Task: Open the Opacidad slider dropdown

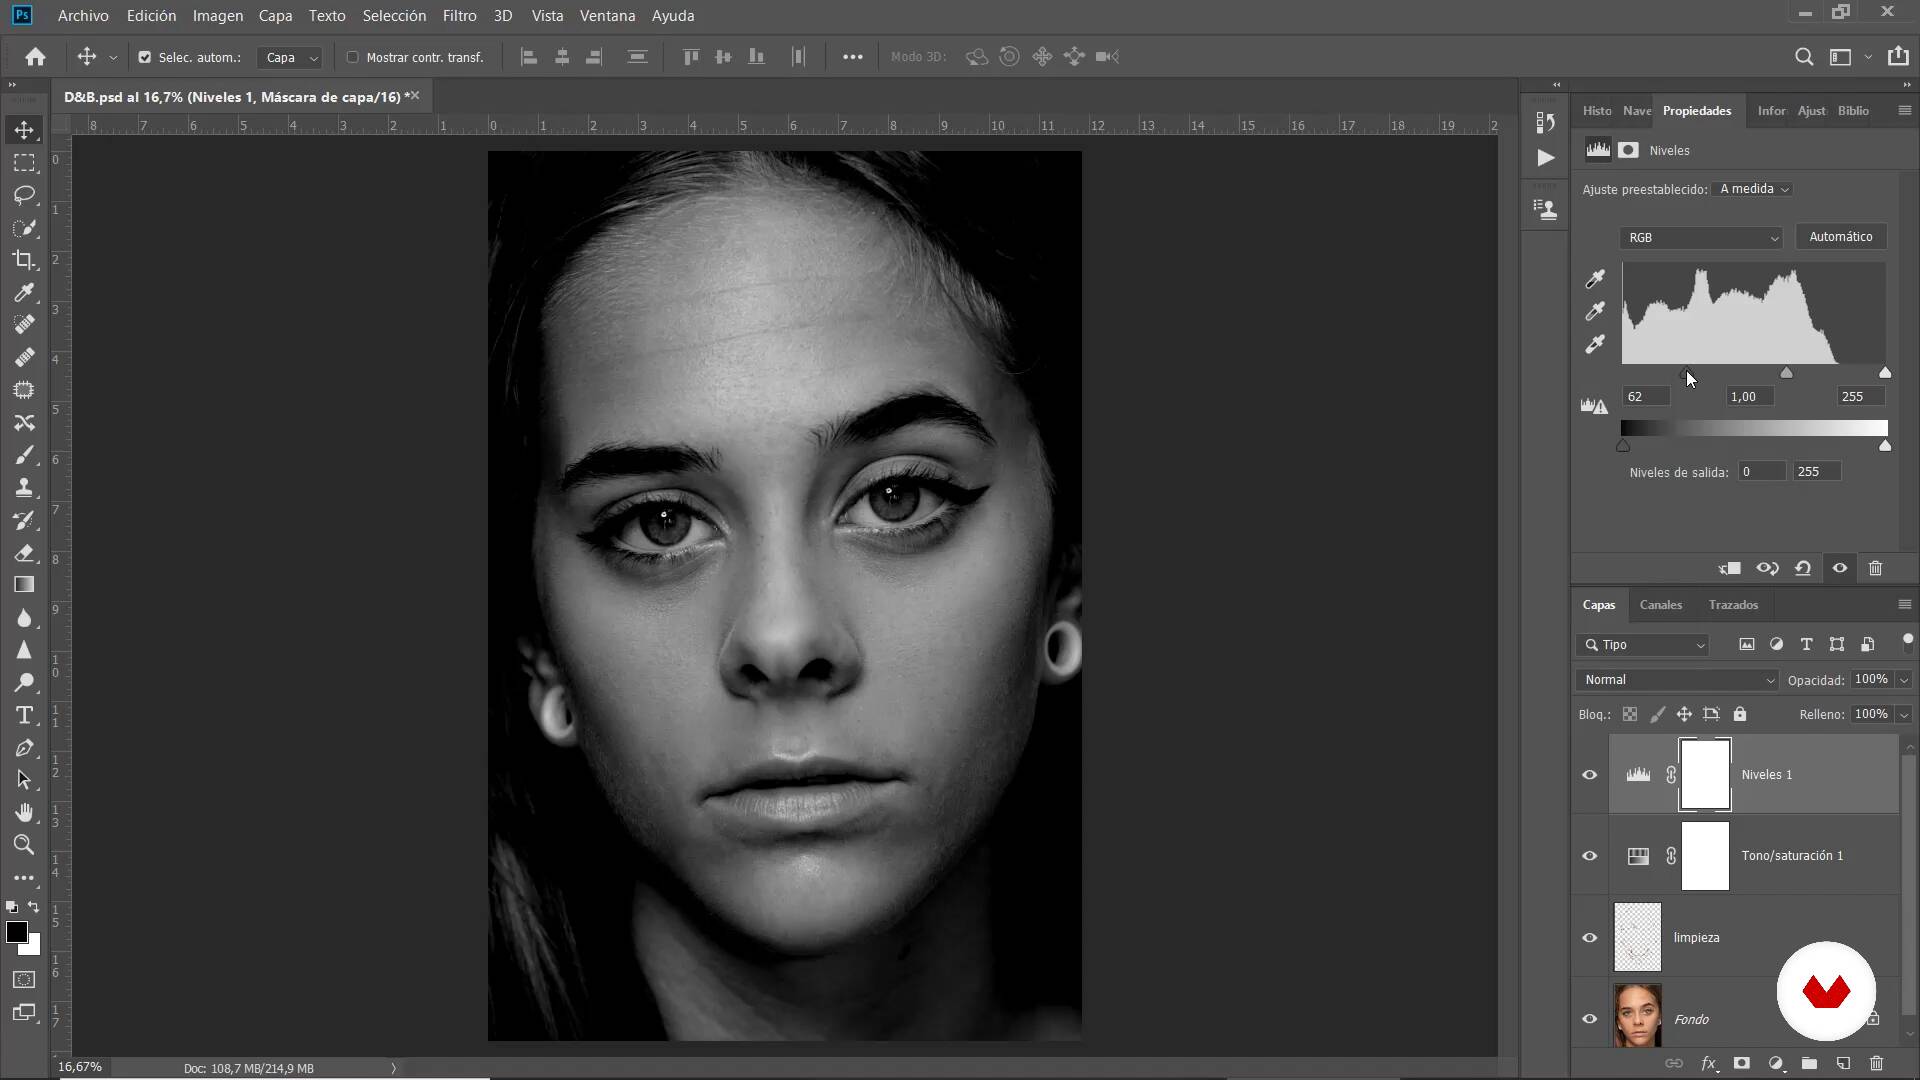Action: click(1904, 680)
